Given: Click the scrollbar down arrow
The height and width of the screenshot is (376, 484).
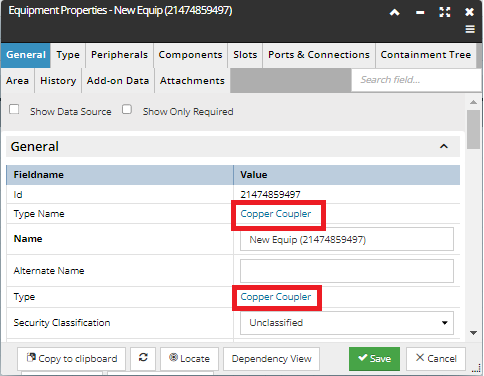Looking at the screenshot, I should click(473, 333).
